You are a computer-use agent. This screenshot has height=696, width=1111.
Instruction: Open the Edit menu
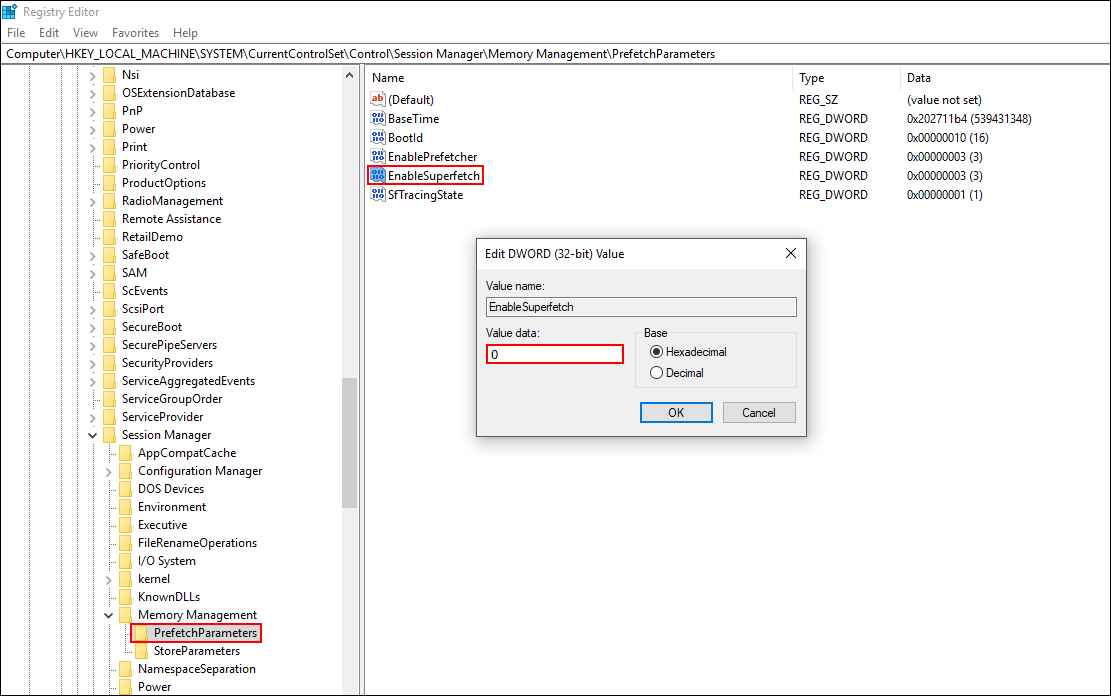(49, 33)
